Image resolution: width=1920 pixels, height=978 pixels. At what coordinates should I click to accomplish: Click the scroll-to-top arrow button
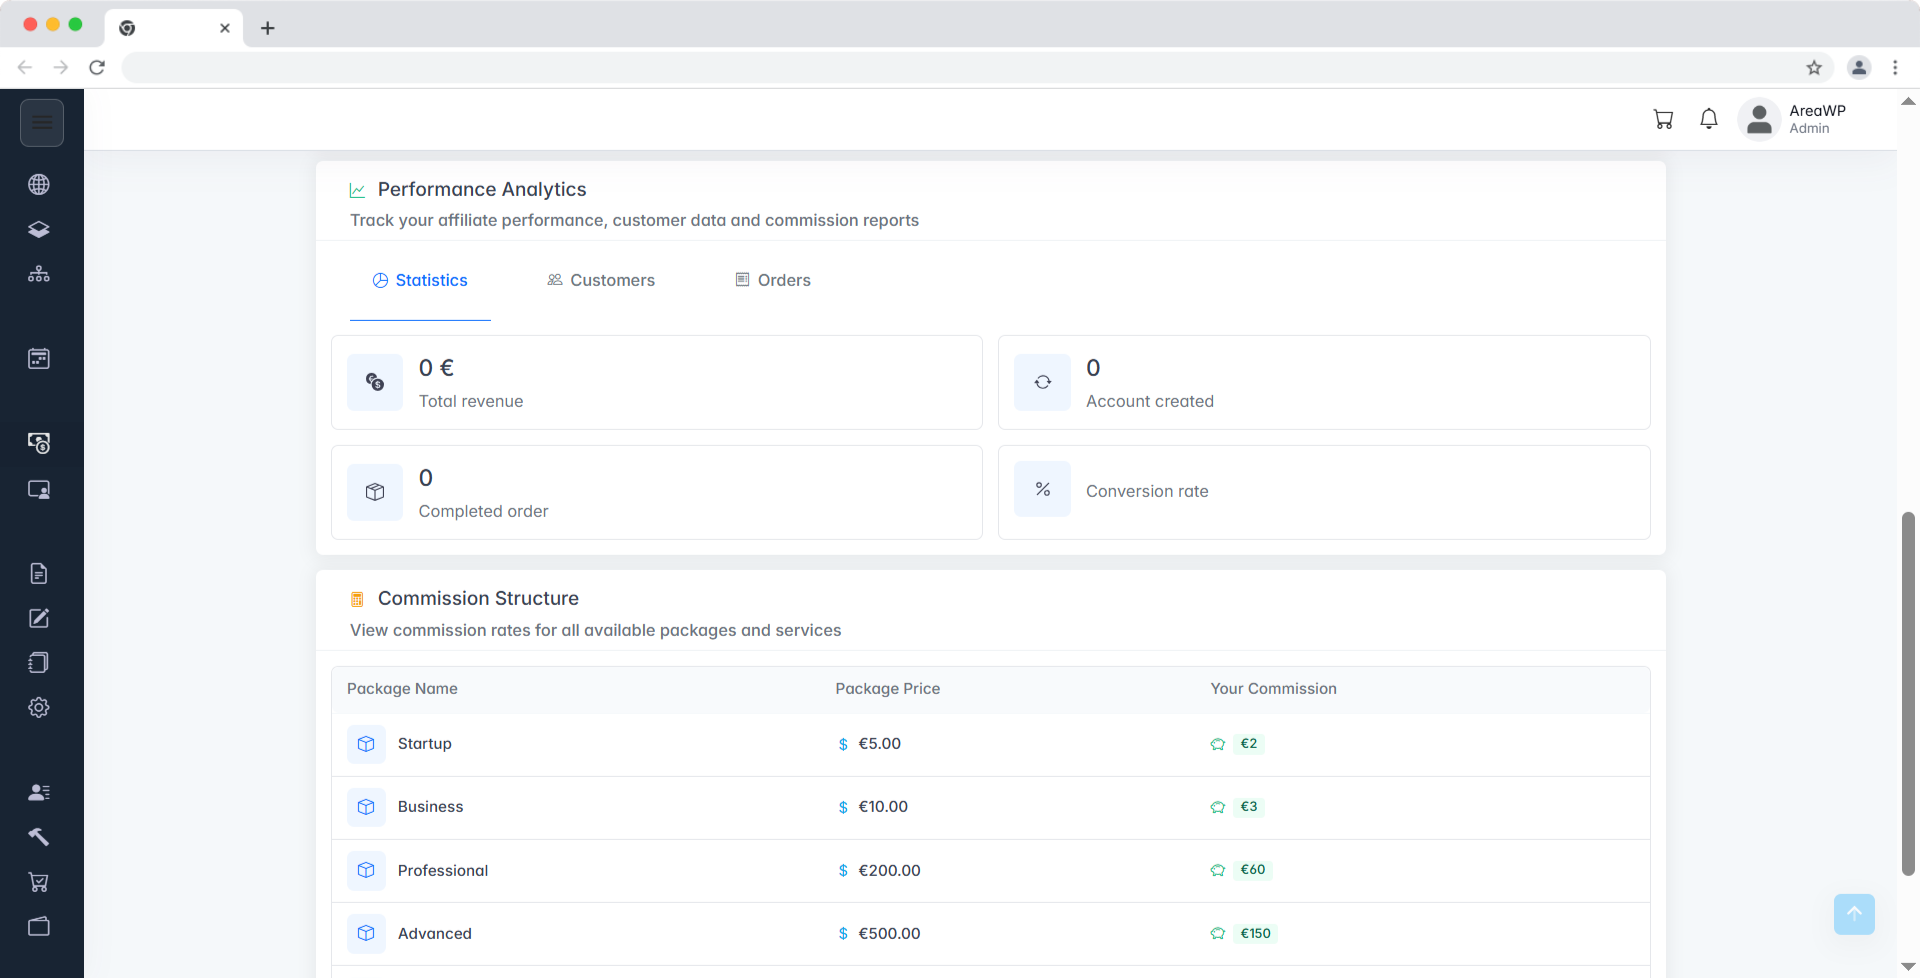[1853, 914]
